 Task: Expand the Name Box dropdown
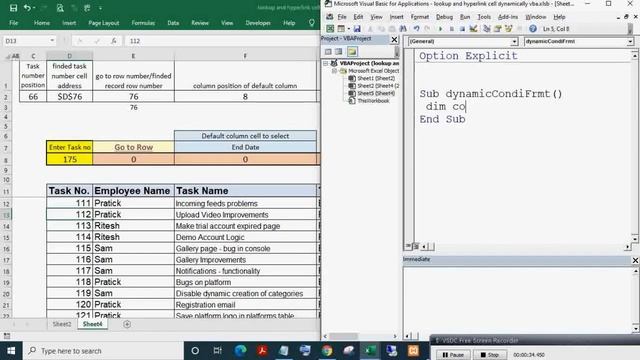tap(52, 40)
